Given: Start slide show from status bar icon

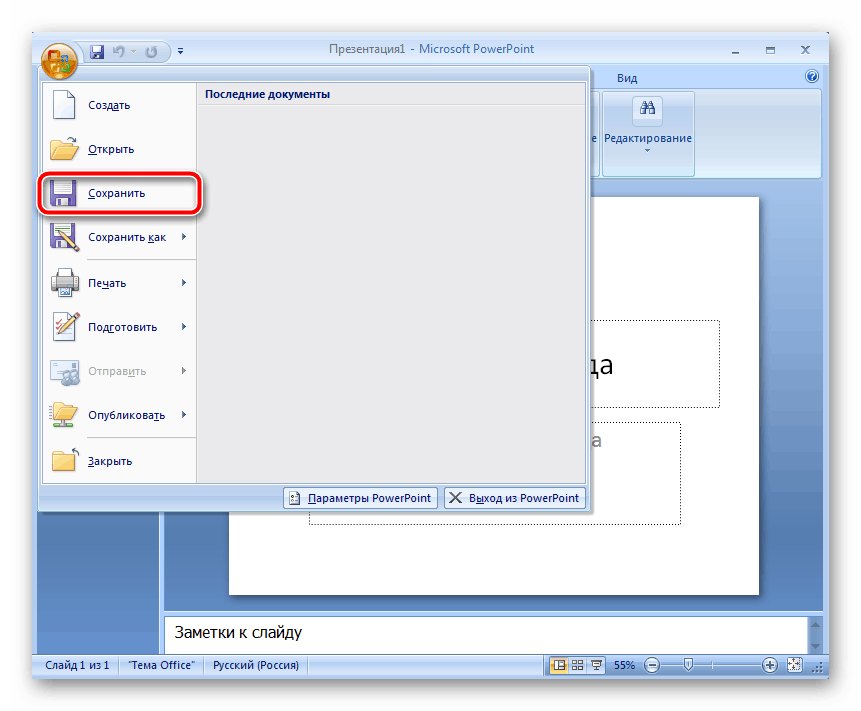Looking at the screenshot, I should coord(597,665).
